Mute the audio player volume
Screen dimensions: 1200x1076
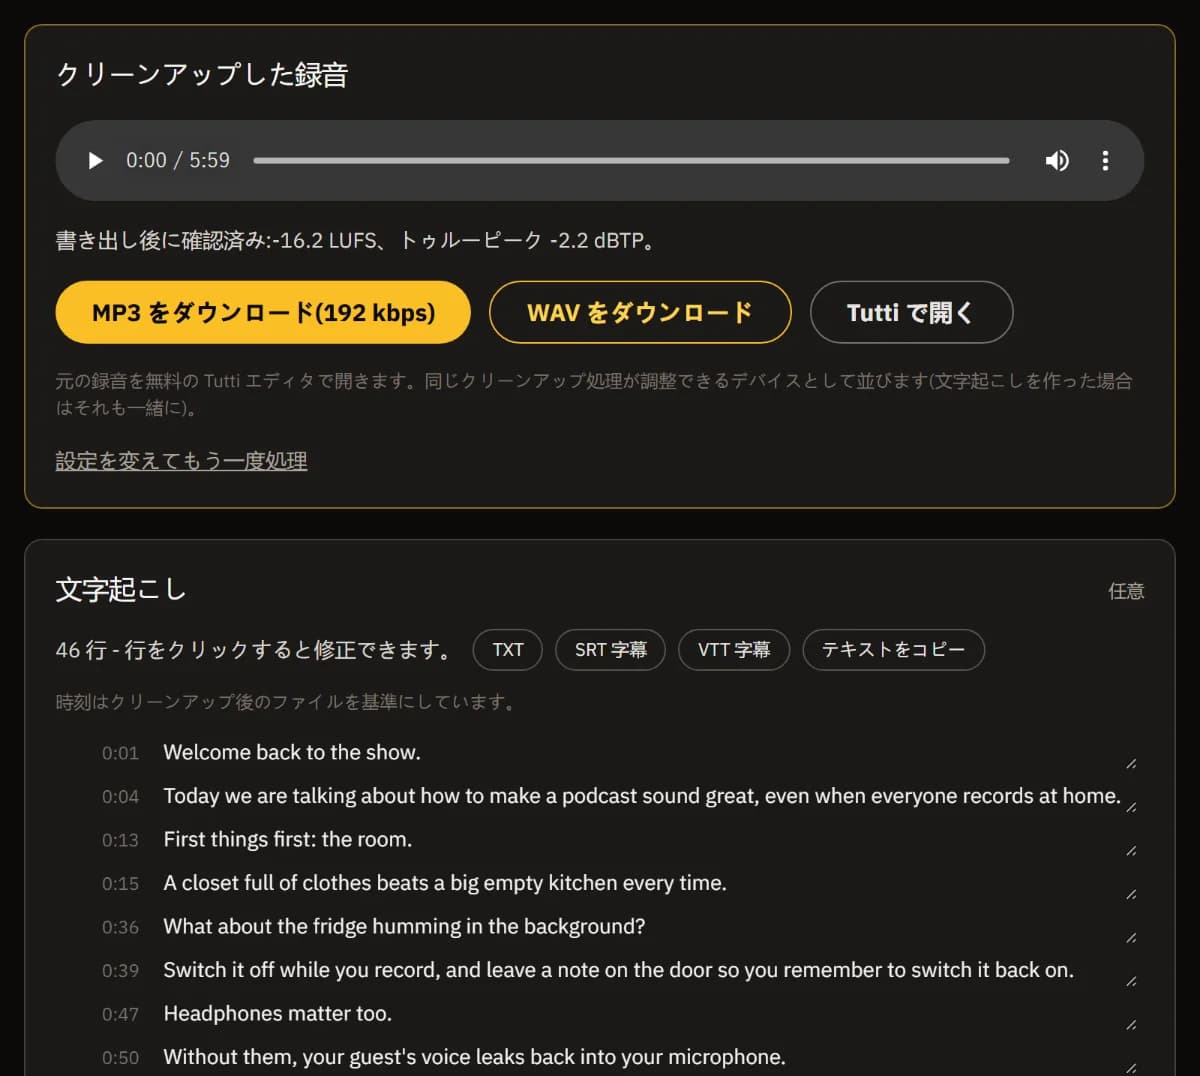(1057, 161)
